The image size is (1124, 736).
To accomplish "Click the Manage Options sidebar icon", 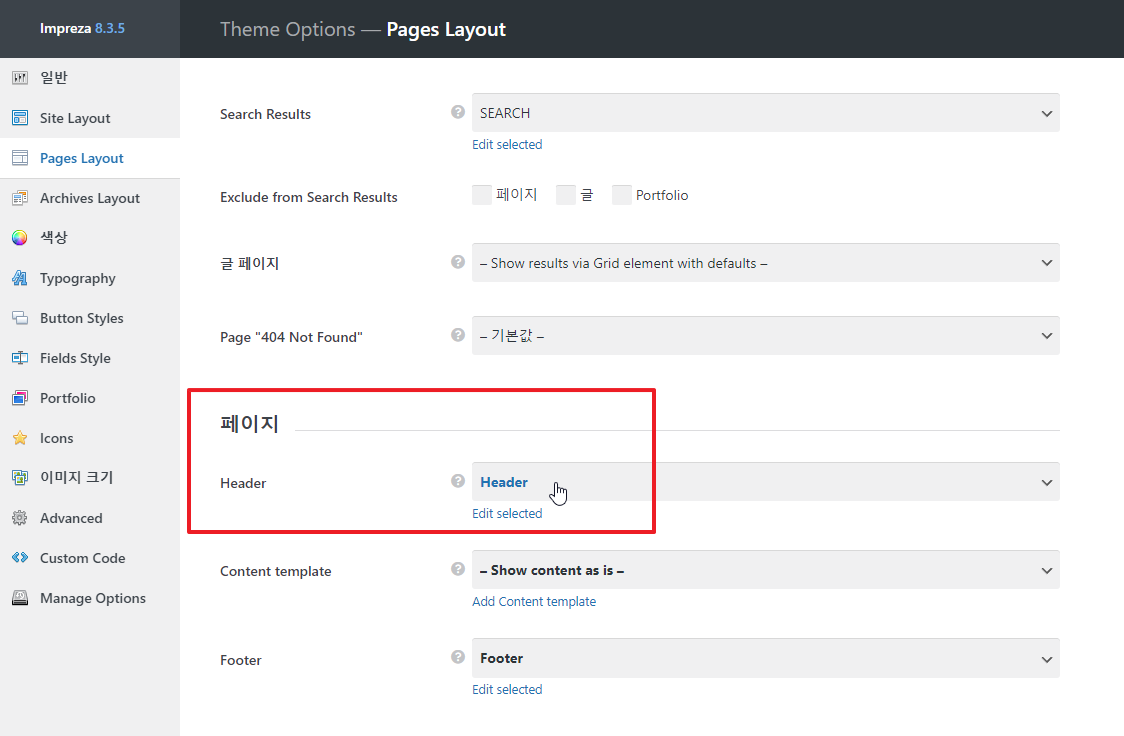I will click(20, 598).
